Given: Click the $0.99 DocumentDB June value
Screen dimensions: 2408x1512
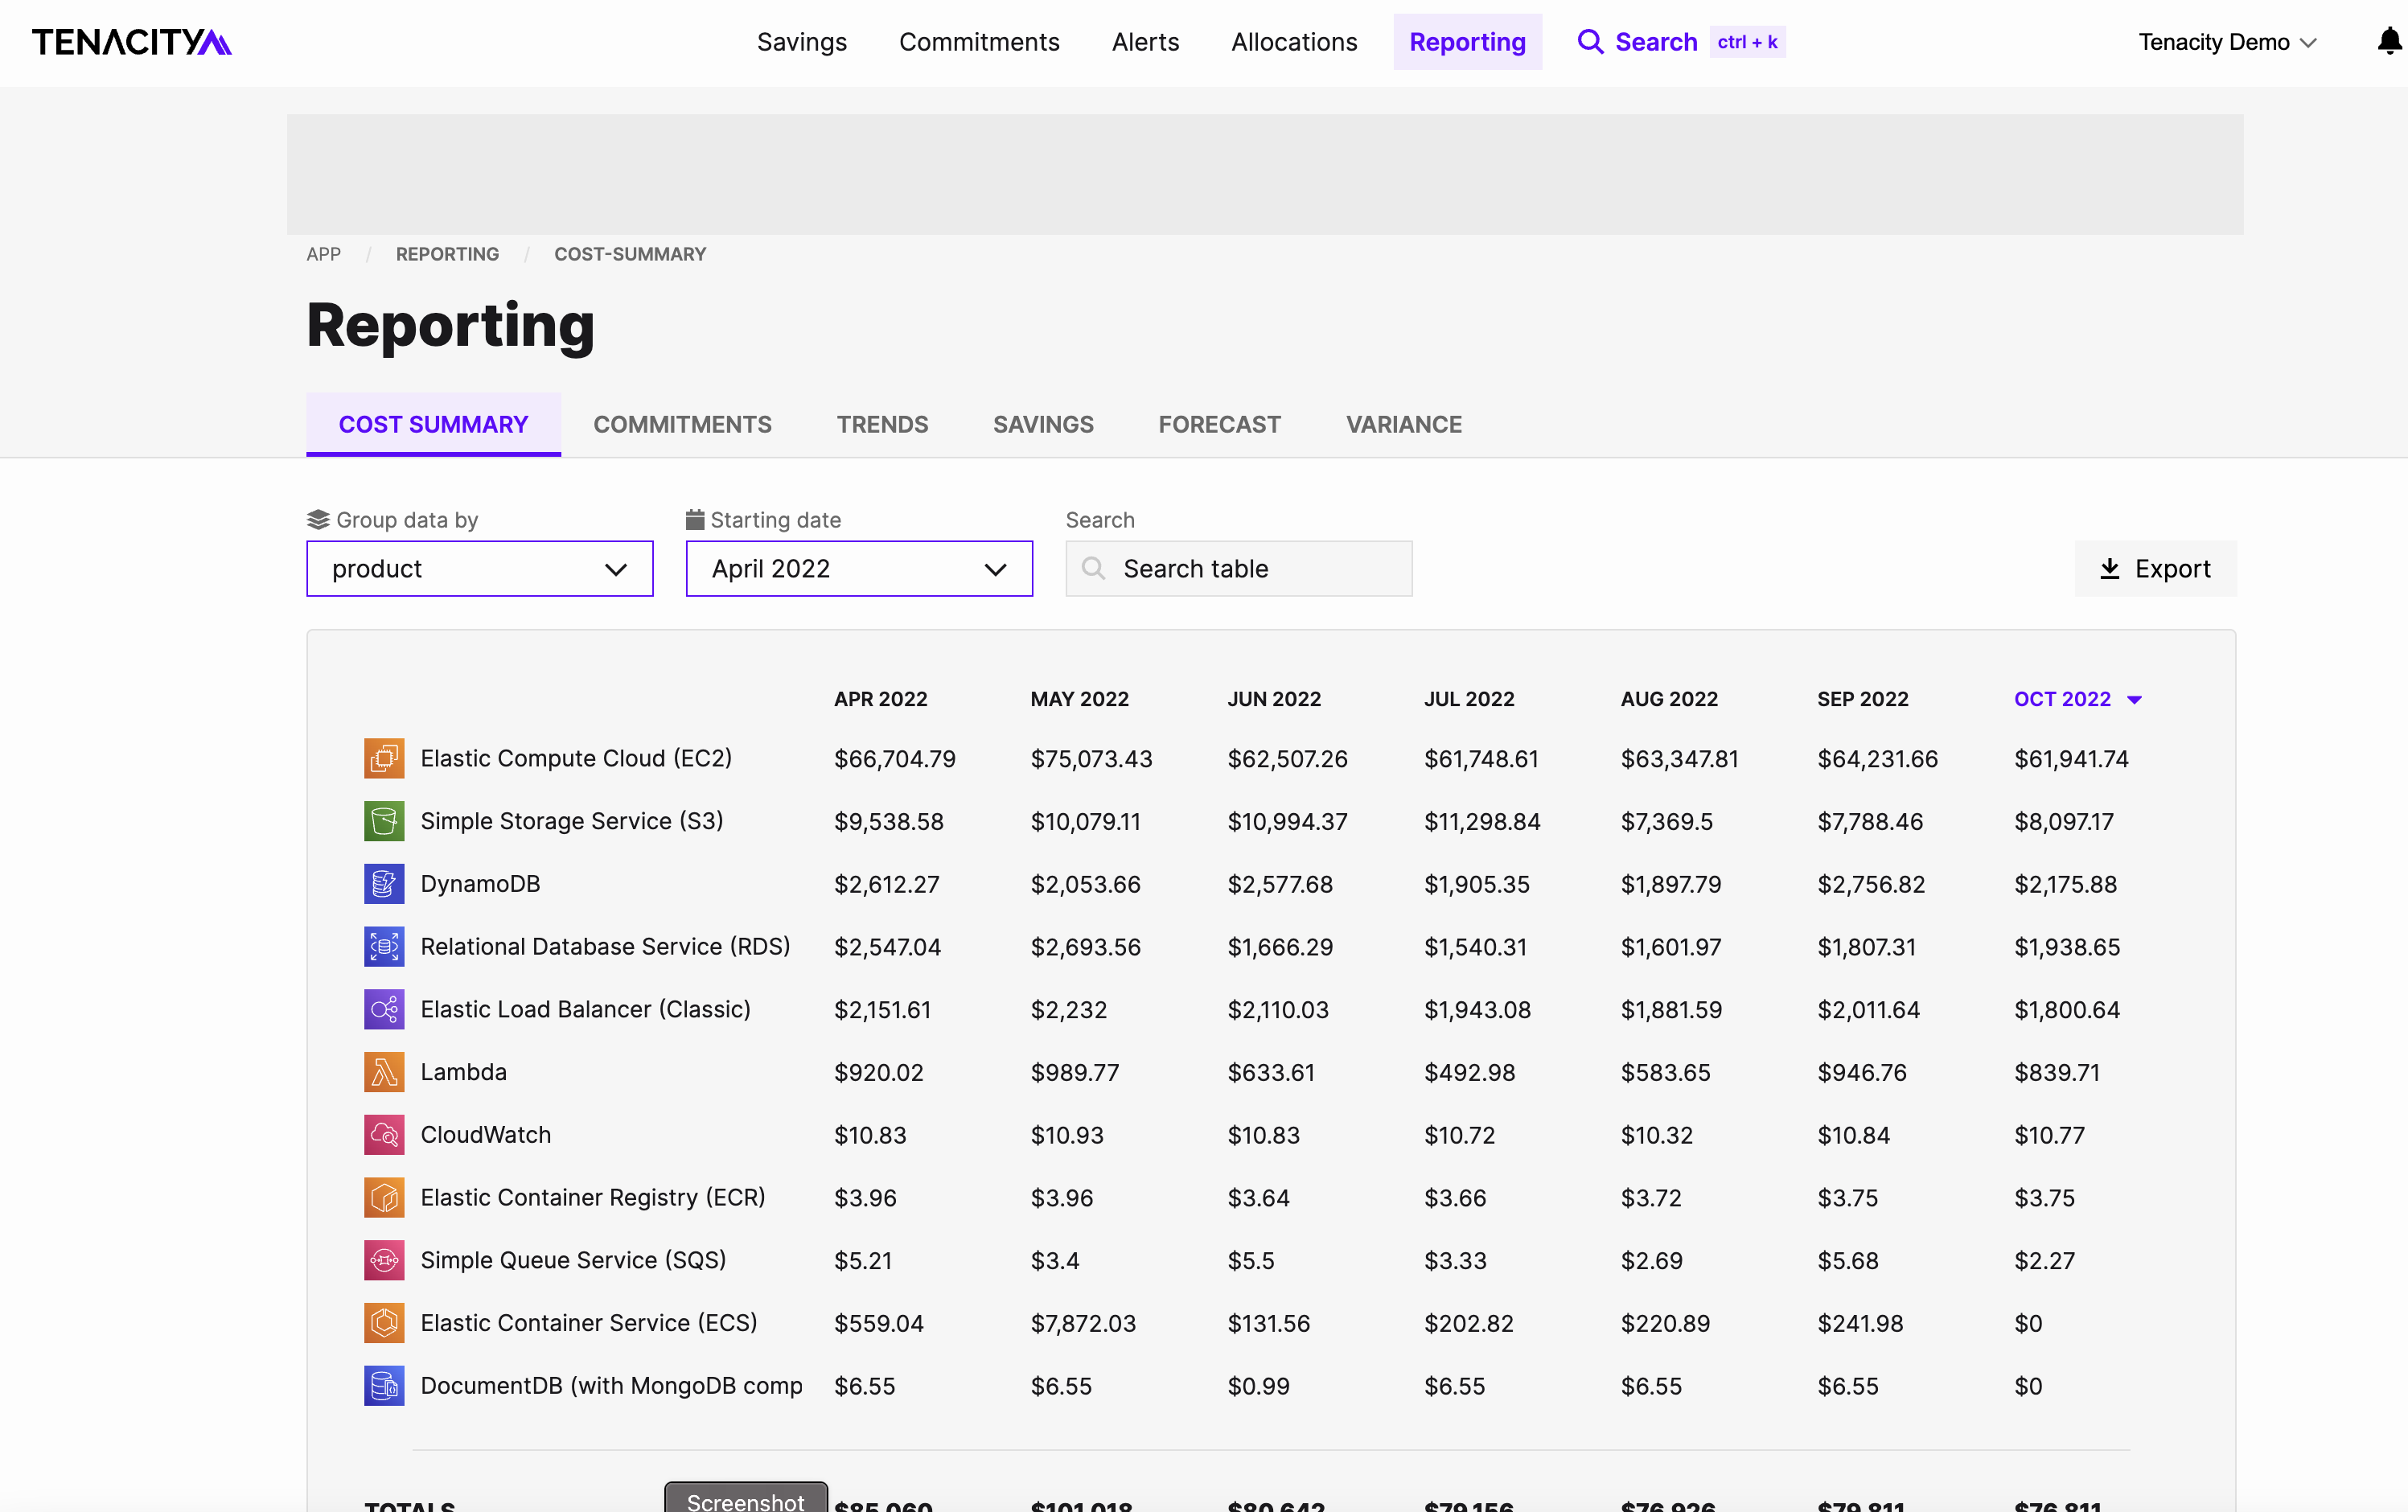Looking at the screenshot, I should [x=1258, y=1387].
